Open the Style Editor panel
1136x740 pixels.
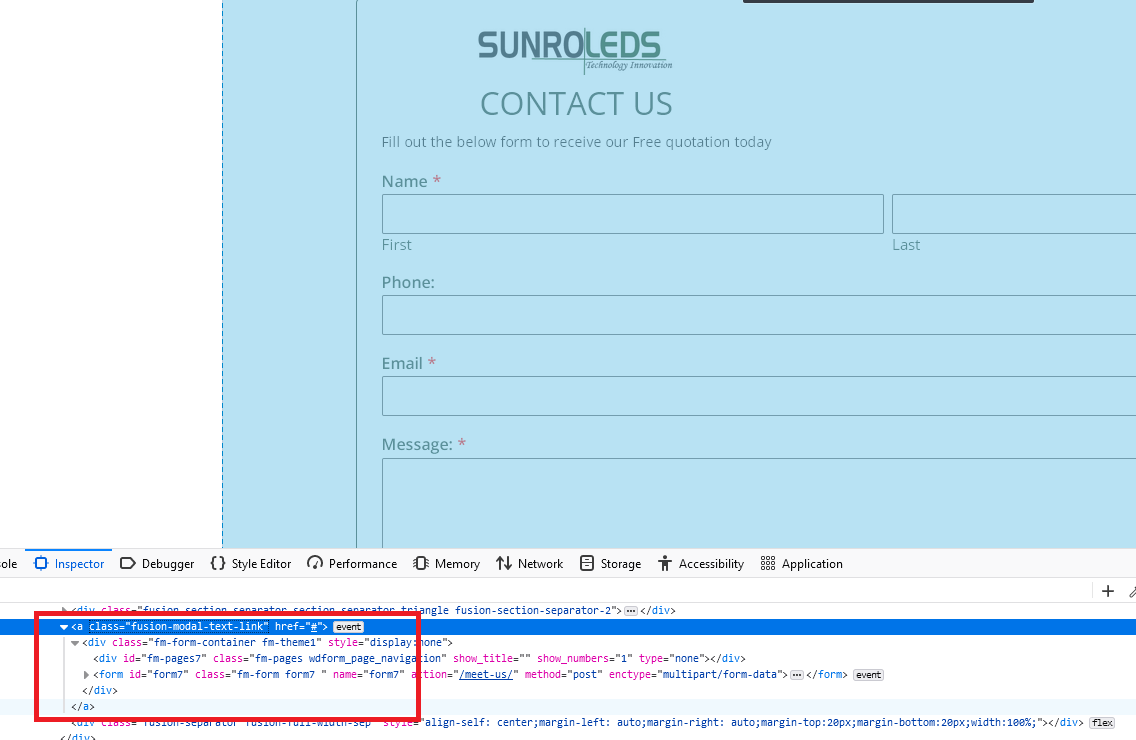point(251,564)
